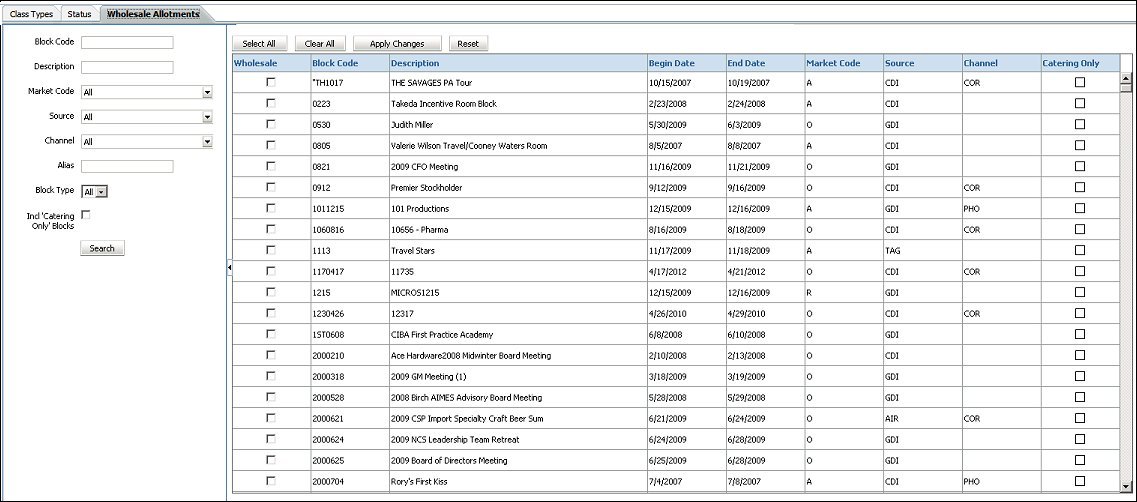Open the Block Type dropdown
This screenshot has height=502, width=1137.
tap(102, 191)
